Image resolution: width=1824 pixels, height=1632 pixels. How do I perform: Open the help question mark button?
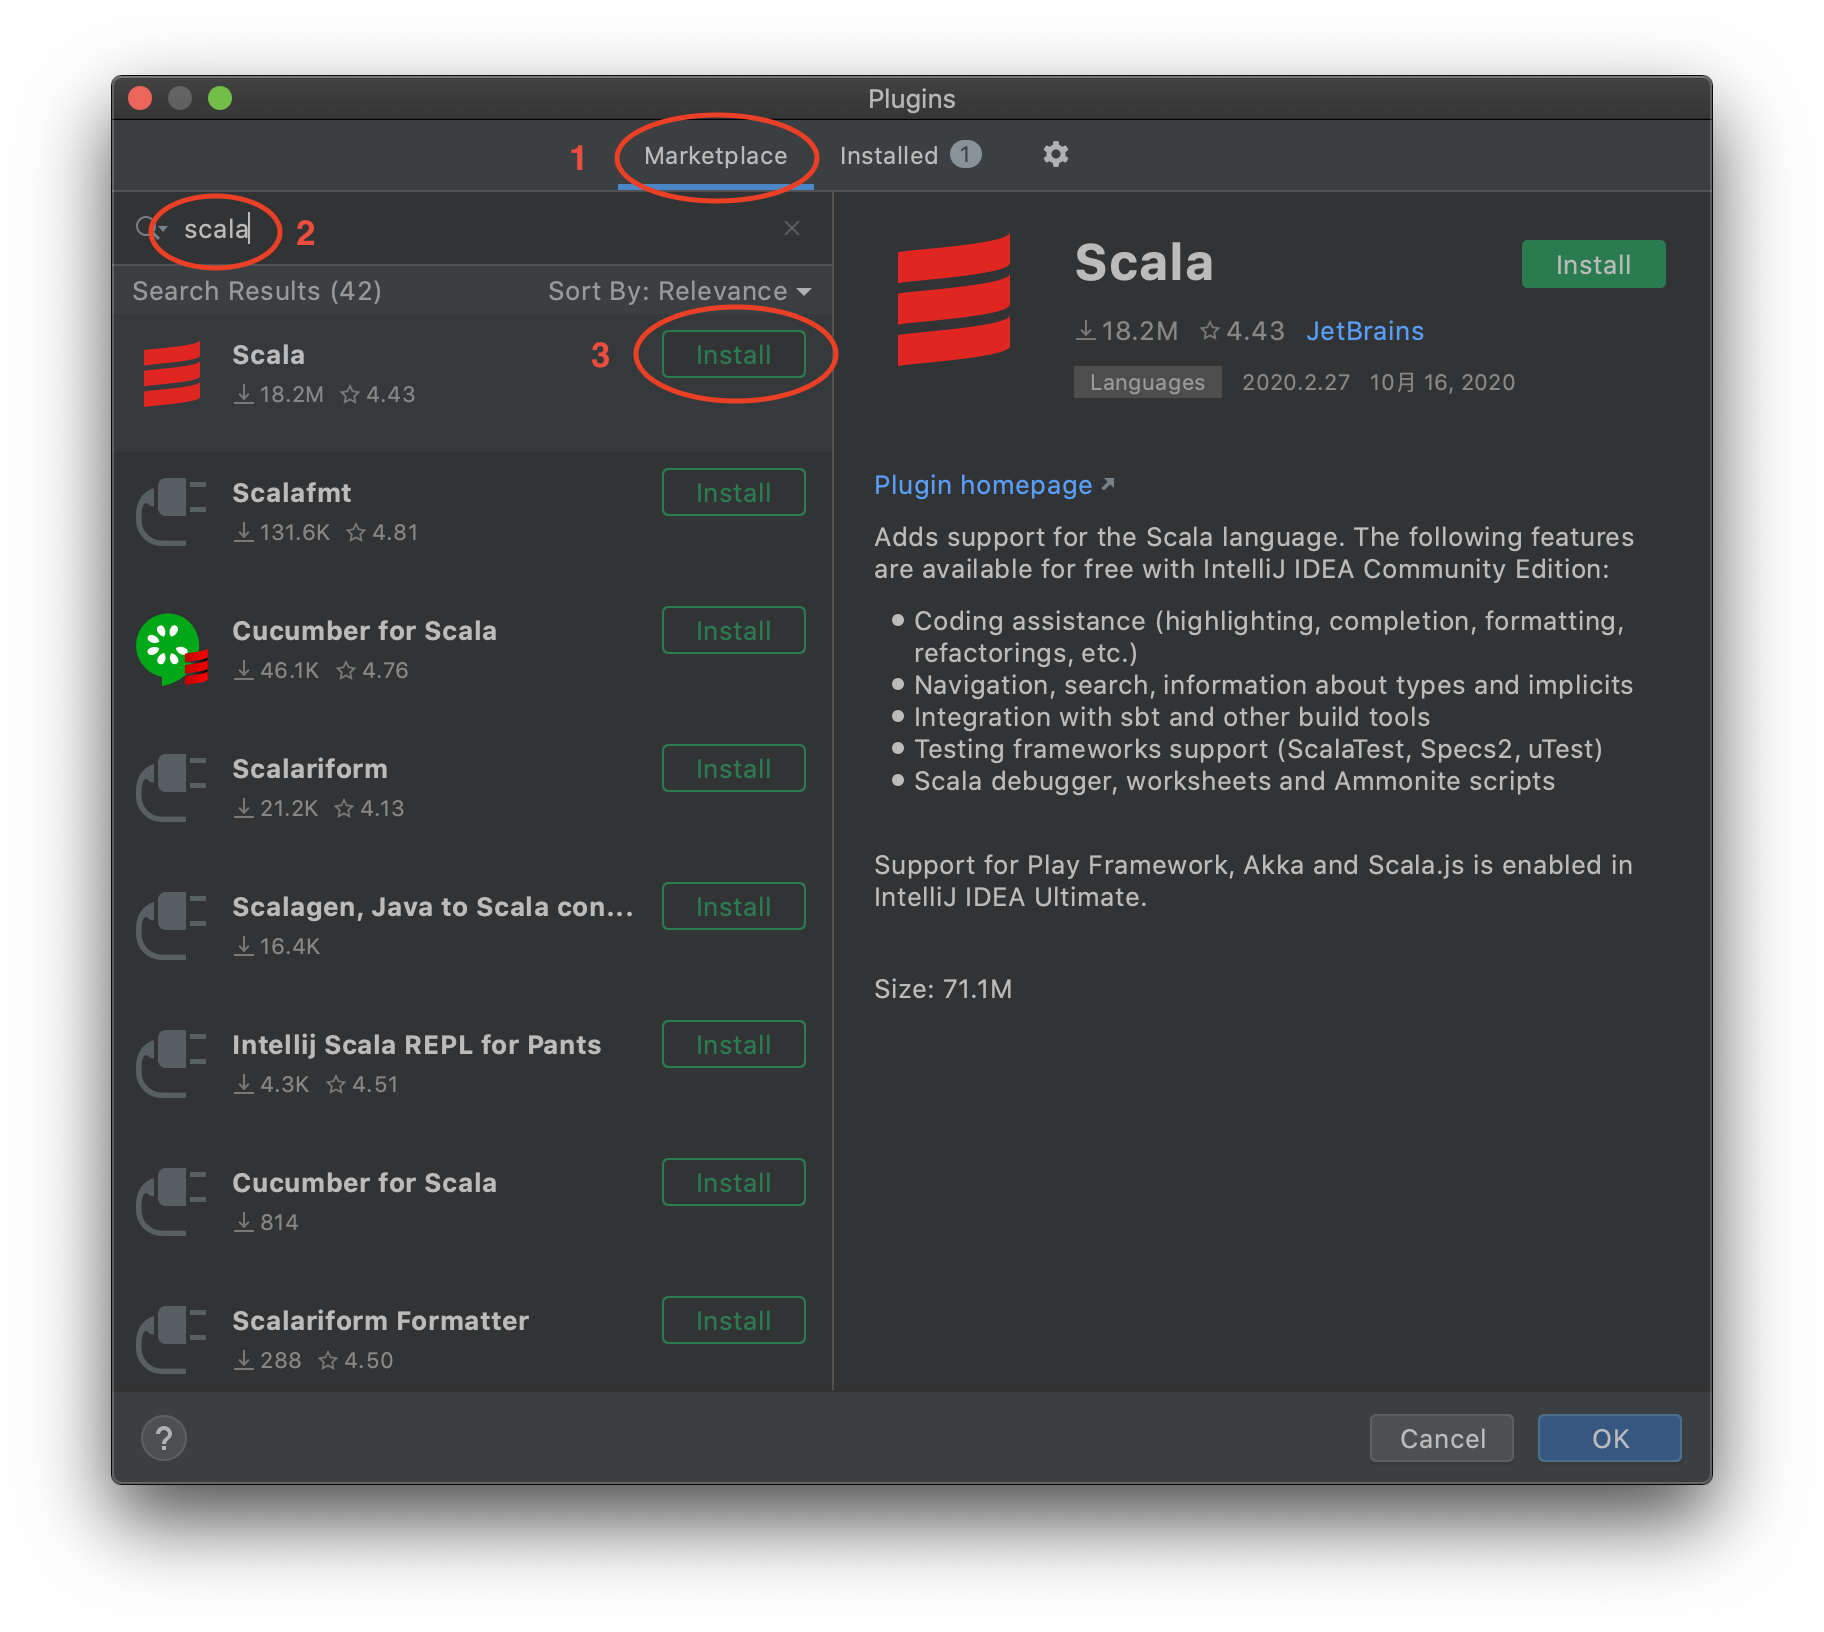[164, 1438]
